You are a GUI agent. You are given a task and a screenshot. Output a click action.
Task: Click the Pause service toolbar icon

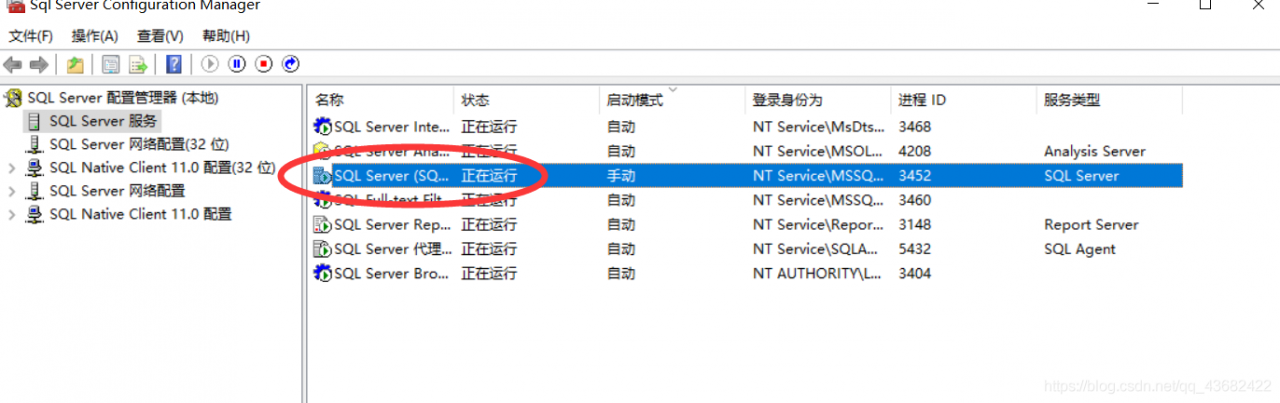tap(237, 64)
